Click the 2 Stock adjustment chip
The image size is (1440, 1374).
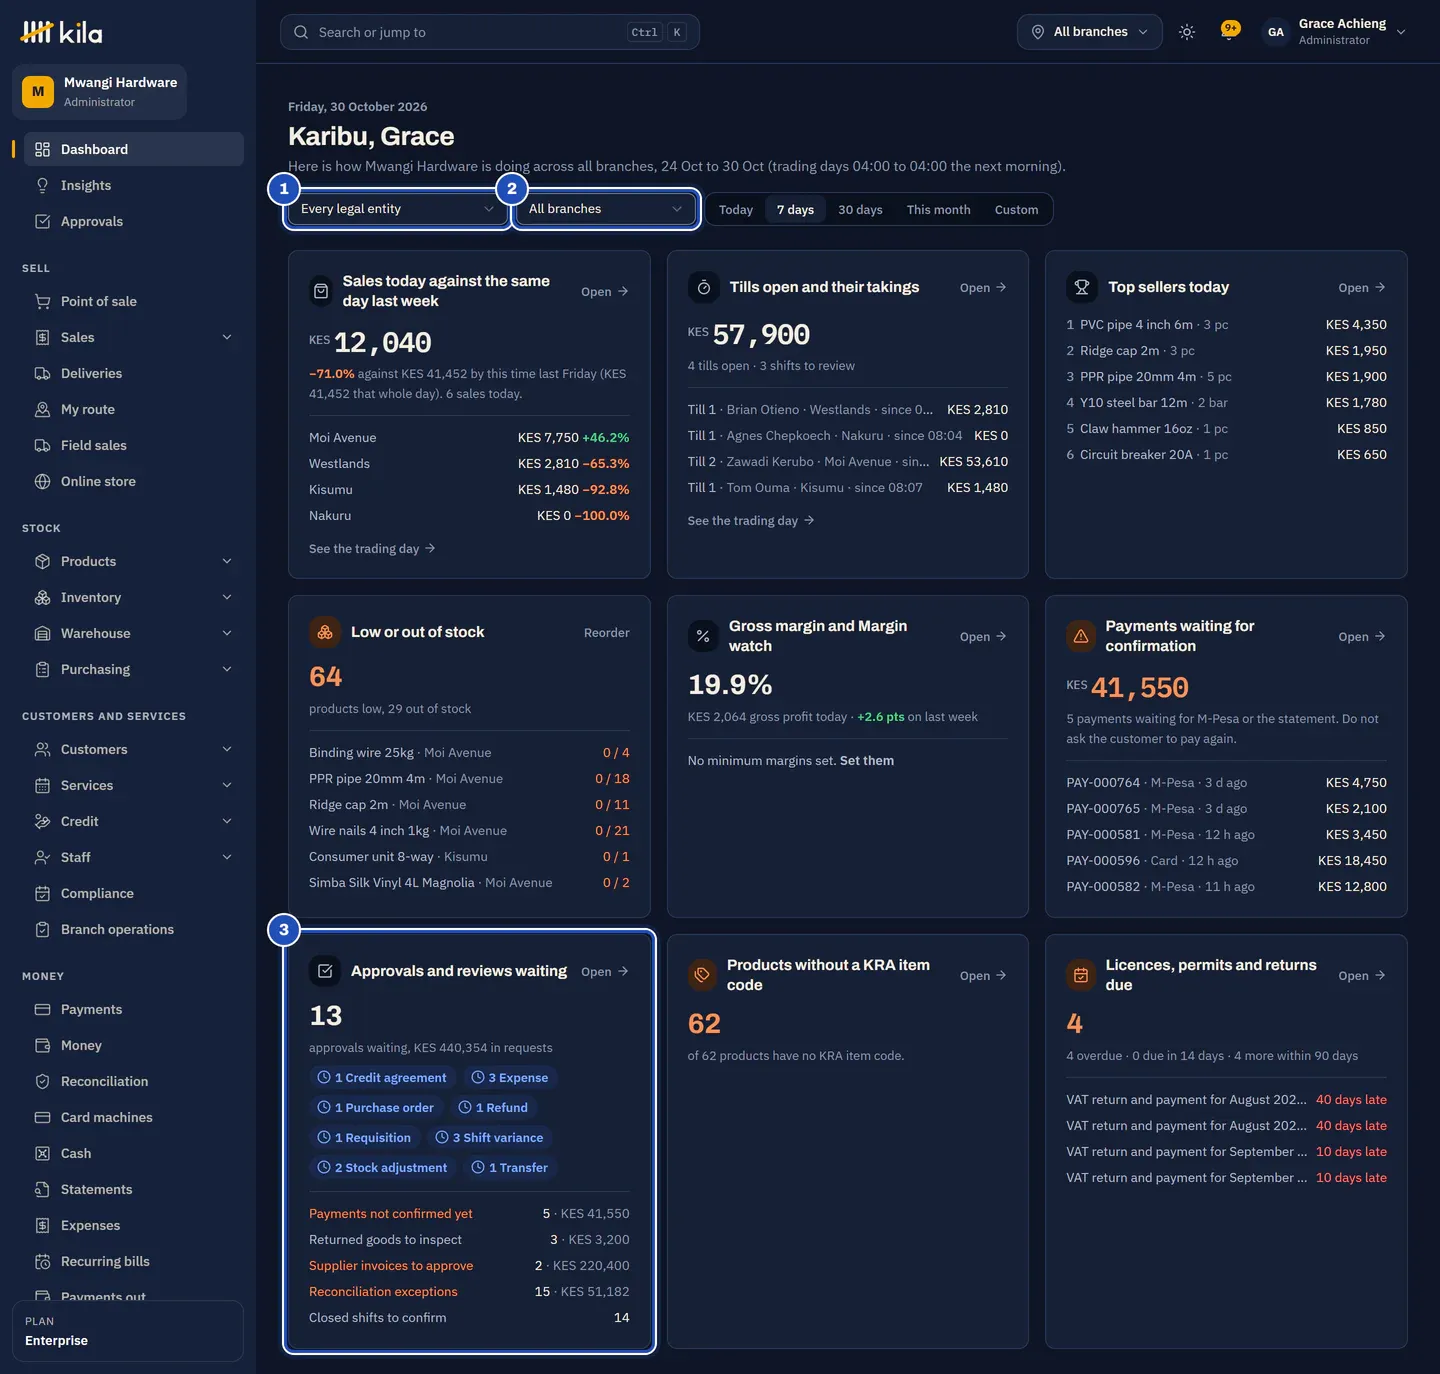point(382,1168)
